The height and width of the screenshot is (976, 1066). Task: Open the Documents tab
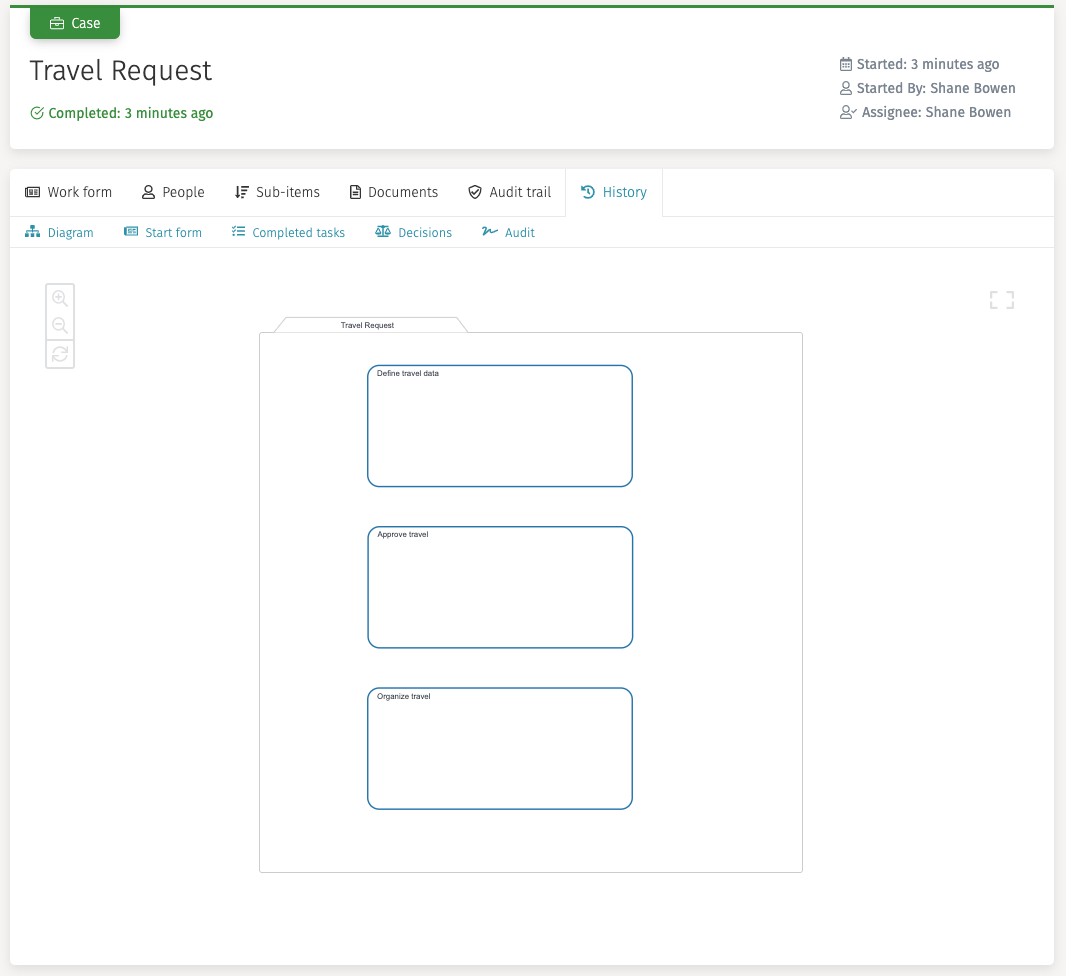click(393, 191)
